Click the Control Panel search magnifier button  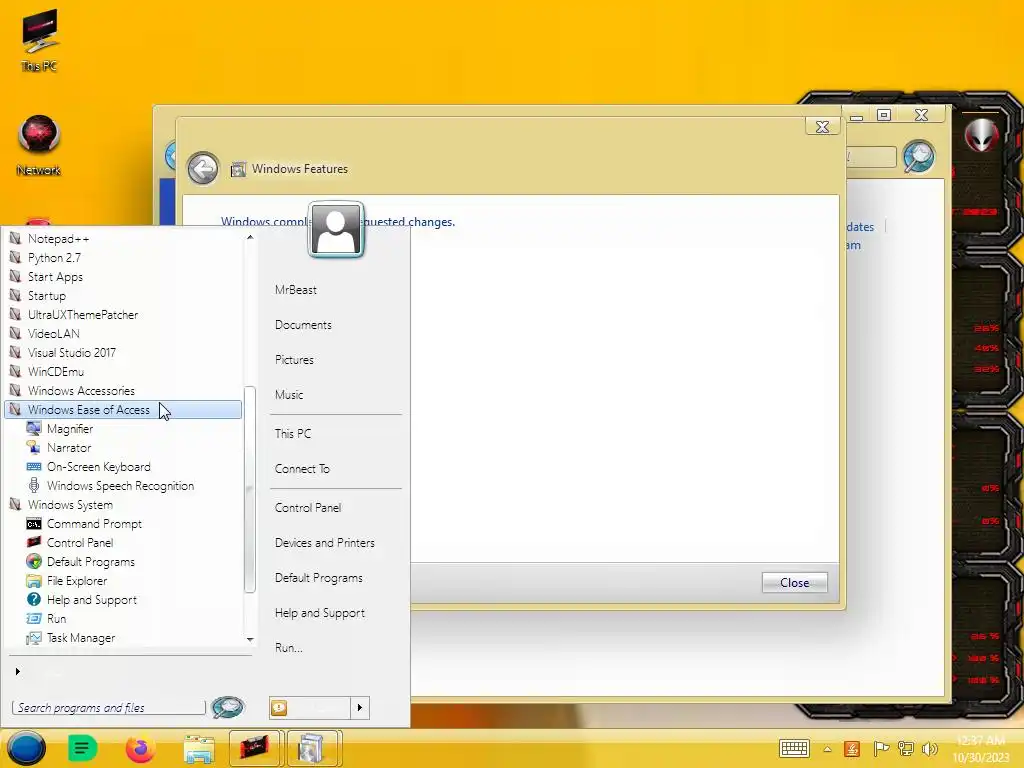coord(919,157)
